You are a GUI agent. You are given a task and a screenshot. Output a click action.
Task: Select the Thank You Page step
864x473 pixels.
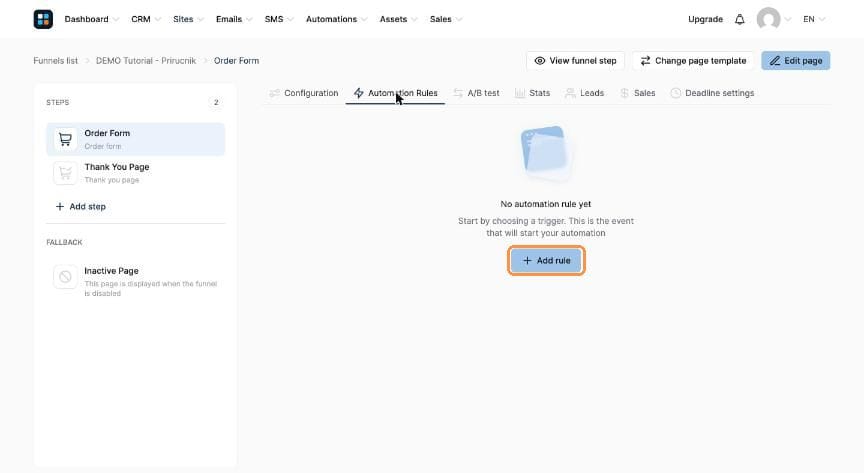point(136,173)
